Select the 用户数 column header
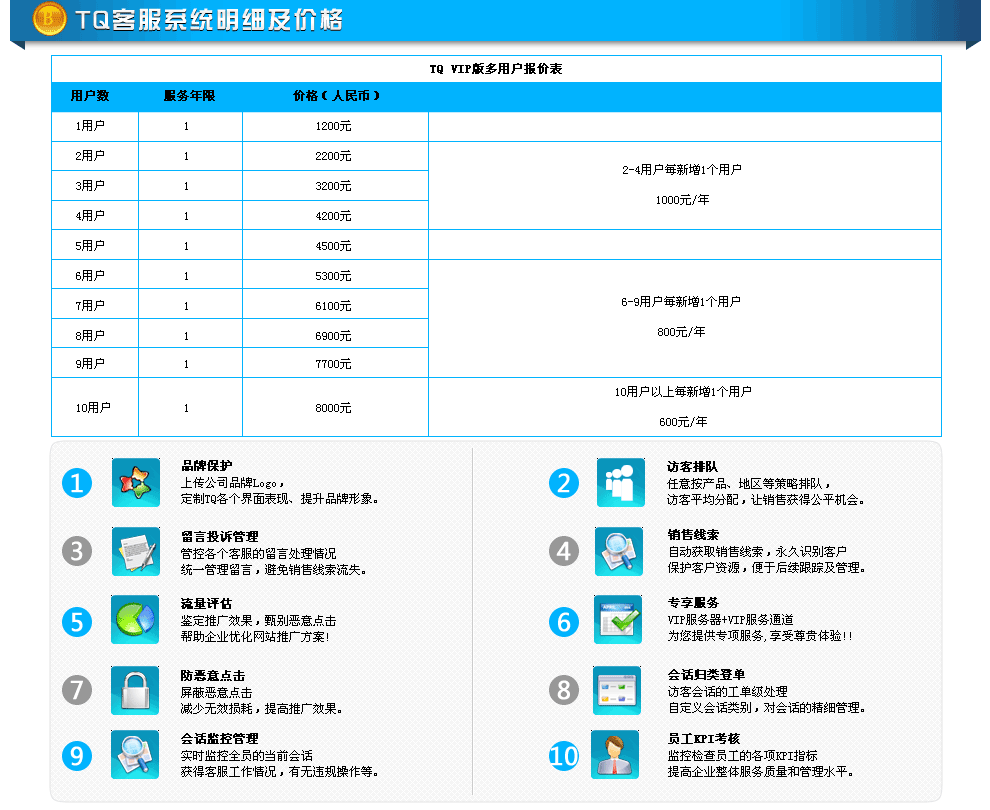 [x=94, y=97]
